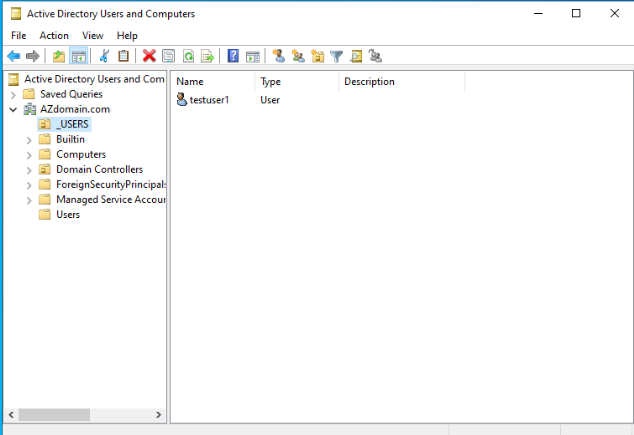This screenshot has width=634, height=435.
Task: Create new organizational unit icon
Action: coord(317,56)
